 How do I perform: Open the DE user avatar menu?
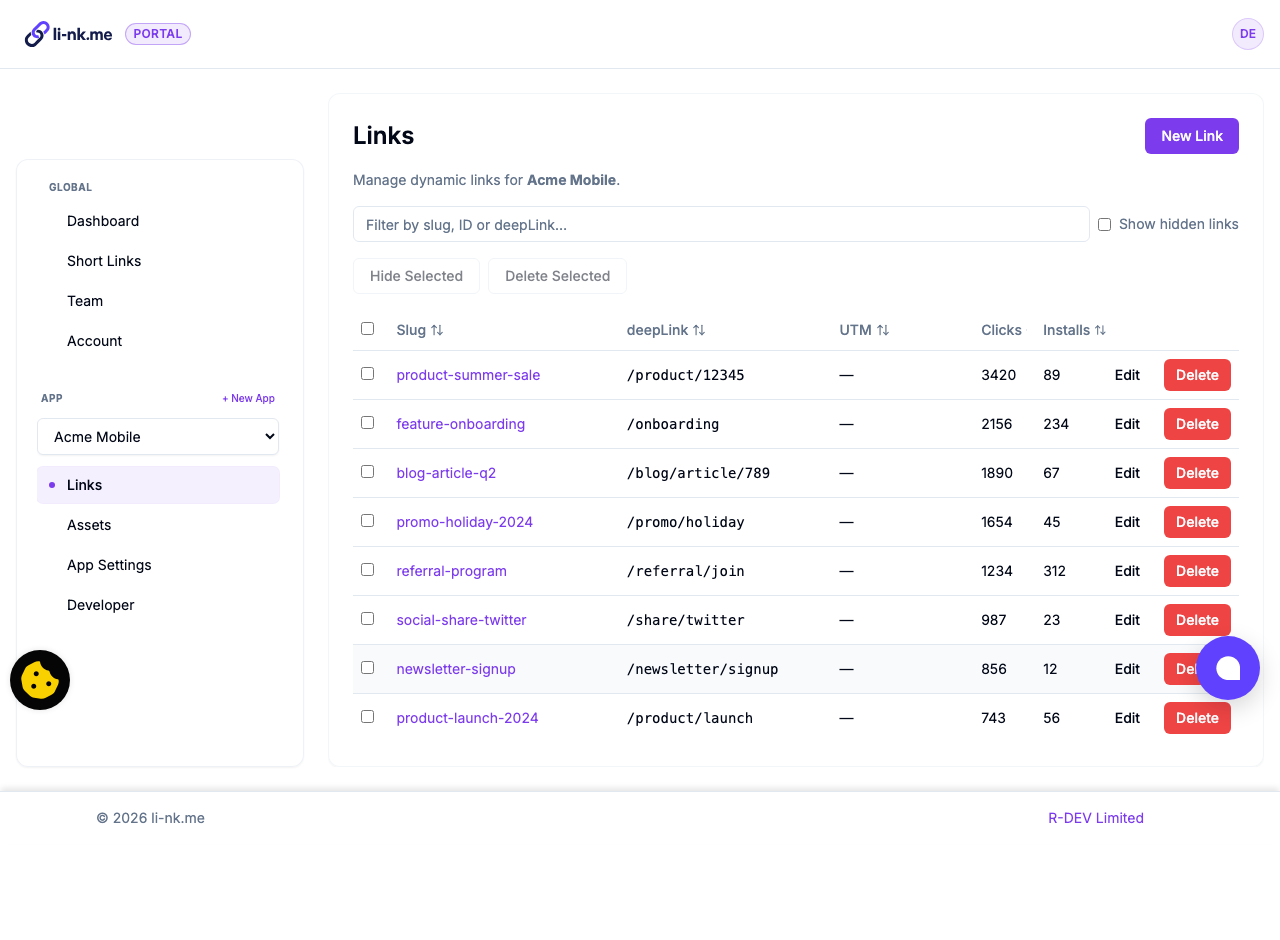[x=1248, y=34]
